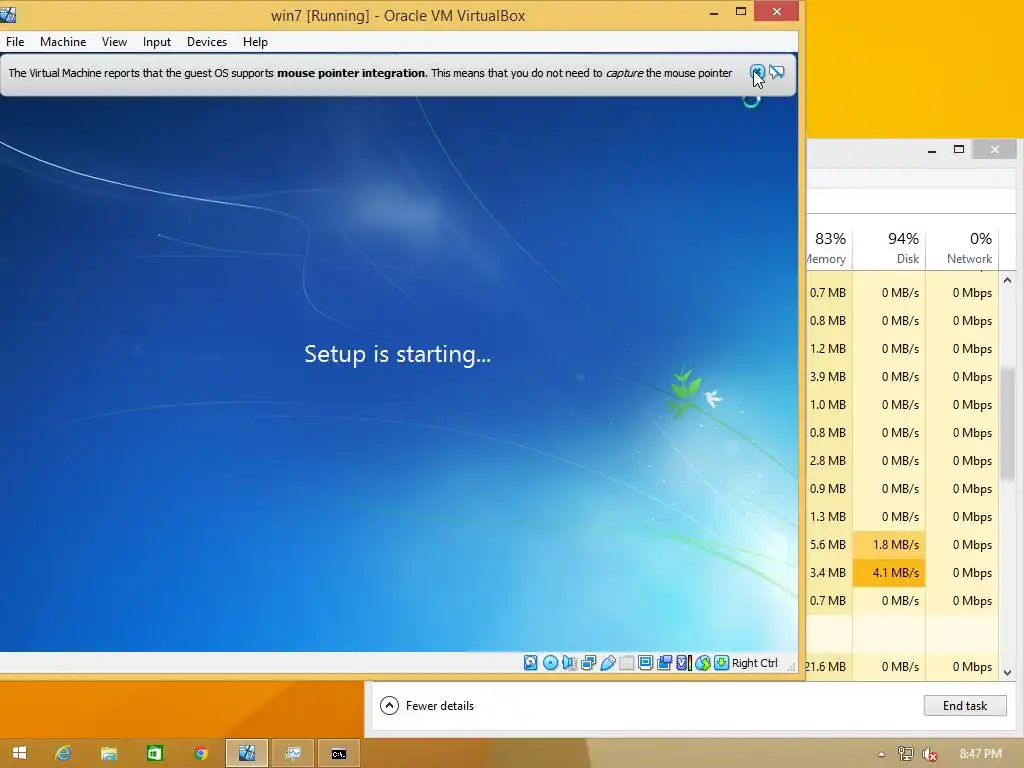This screenshot has width=1024, height=768.
Task: Click the keyboard capture green arrow icon
Action: click(x=721, y=663)
